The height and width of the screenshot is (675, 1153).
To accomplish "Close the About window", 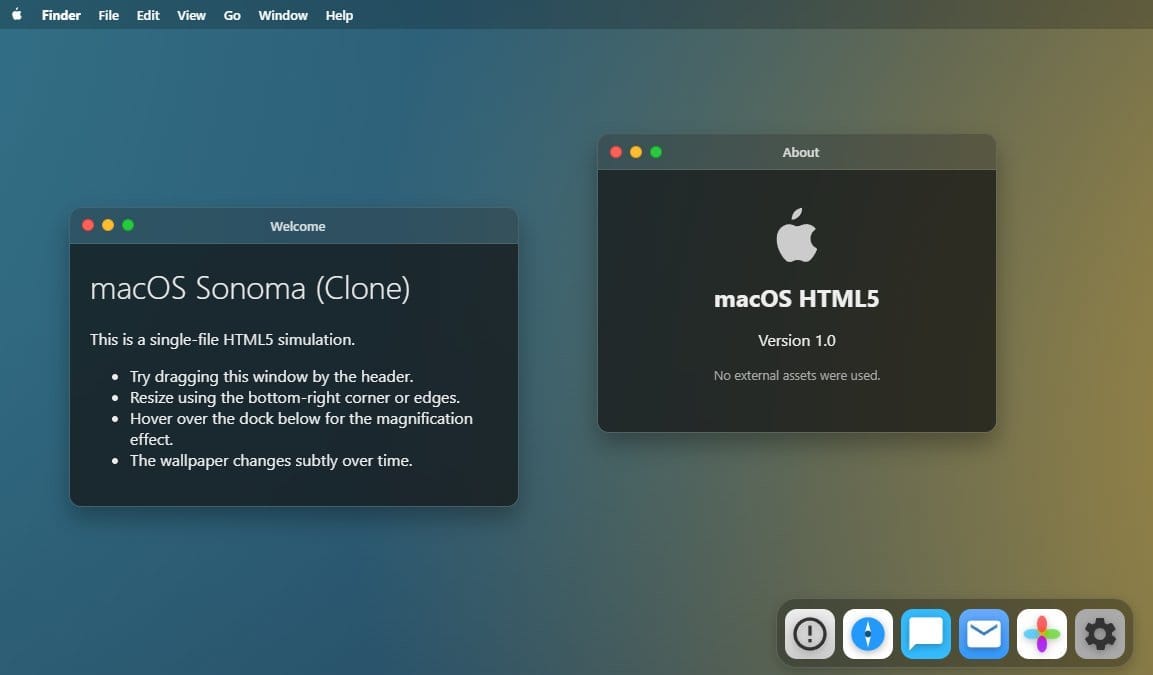I will pyautogui.click(x=616, y=151).
